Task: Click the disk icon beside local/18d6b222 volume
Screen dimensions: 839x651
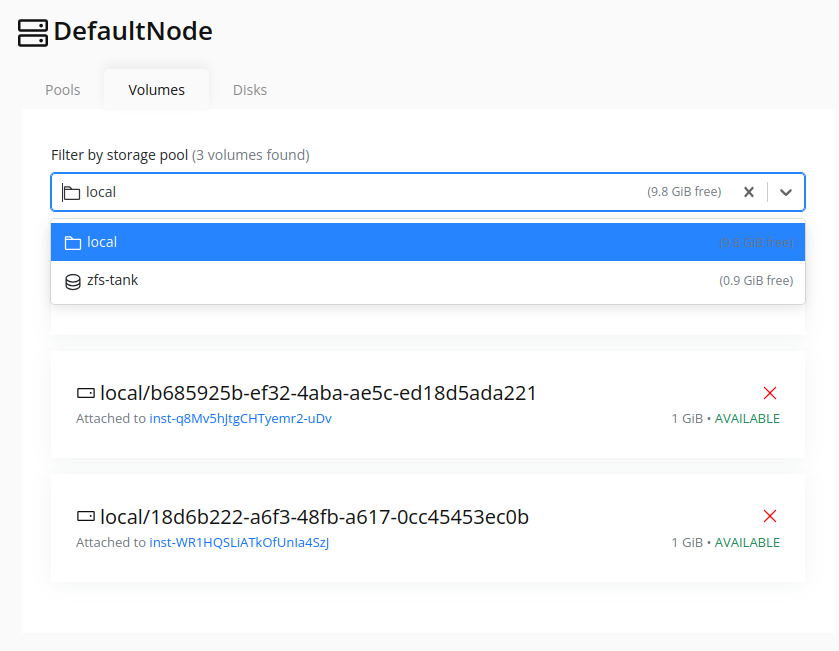Action: (86, 517)
